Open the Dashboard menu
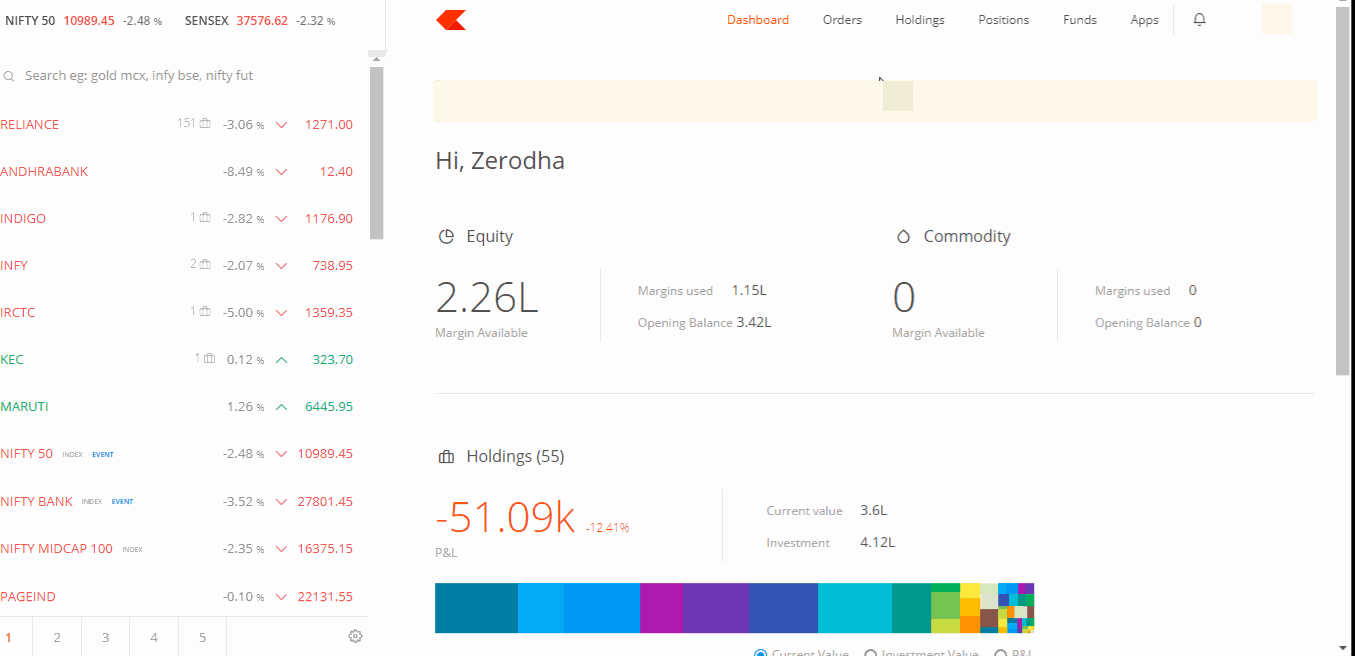This screenshot has width=1355, height=656. click(758, 20)
